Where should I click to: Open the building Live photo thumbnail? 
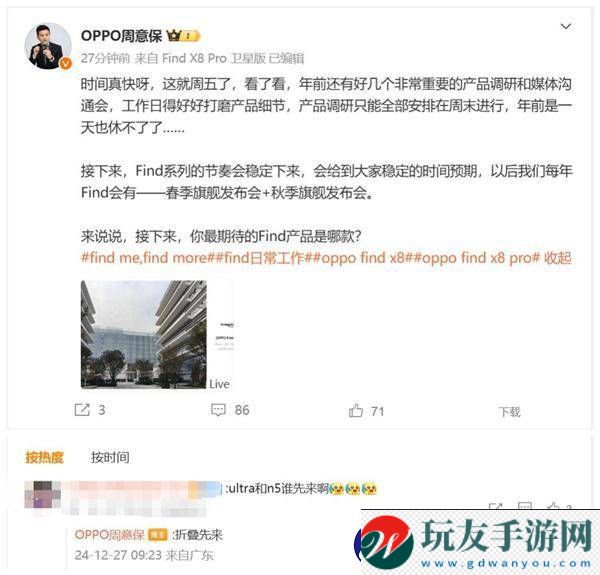pos(144,334)
